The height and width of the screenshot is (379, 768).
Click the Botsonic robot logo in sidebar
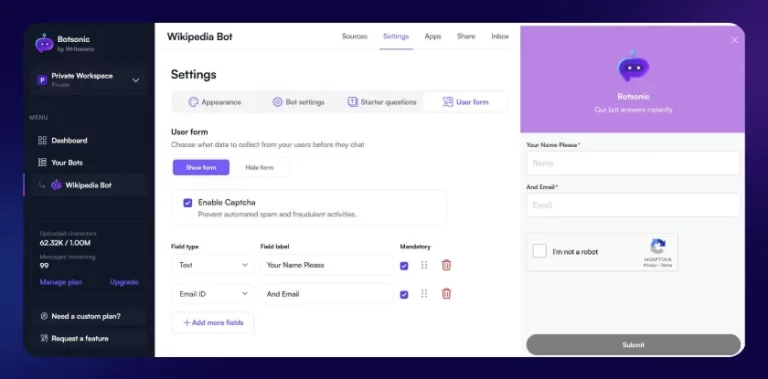coord(44,43)
